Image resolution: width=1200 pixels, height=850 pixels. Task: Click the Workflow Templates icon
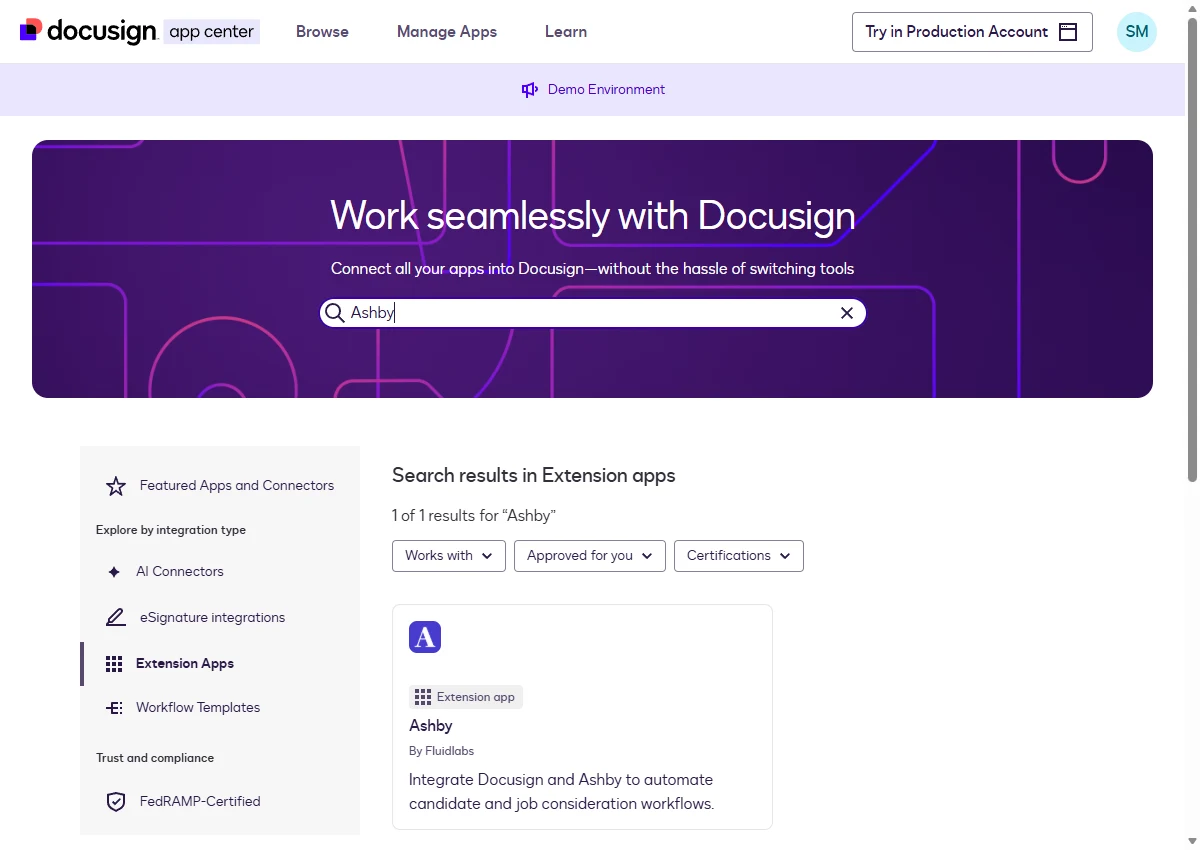tap(114, 708)
